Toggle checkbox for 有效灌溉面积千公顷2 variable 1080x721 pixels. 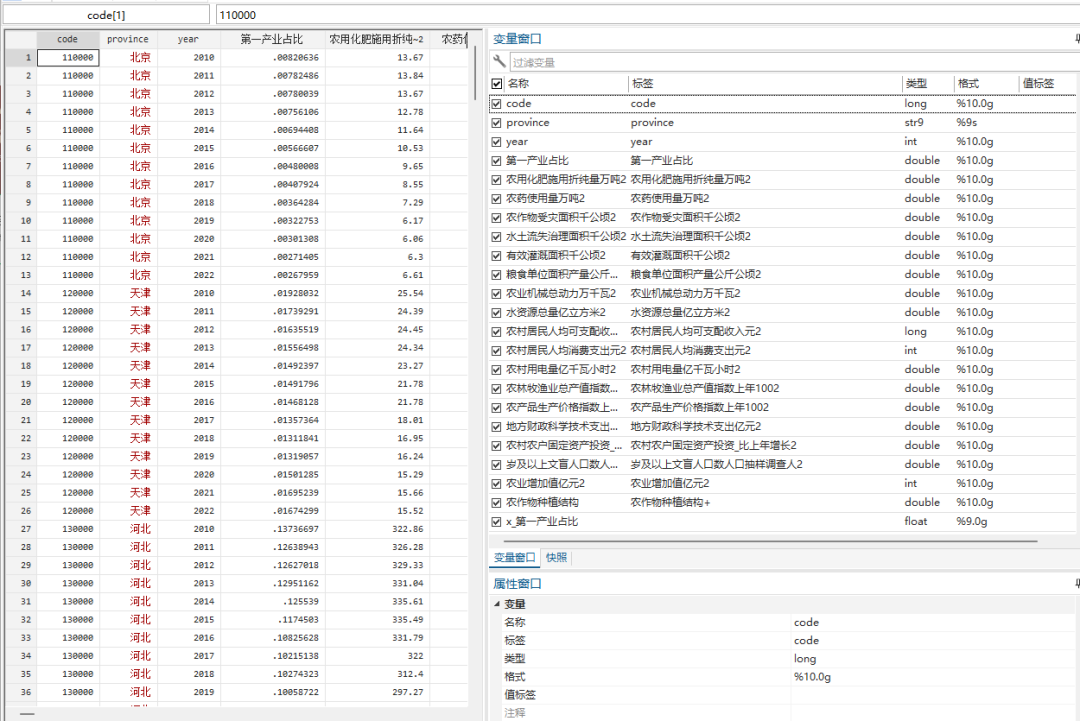[497, 255]
